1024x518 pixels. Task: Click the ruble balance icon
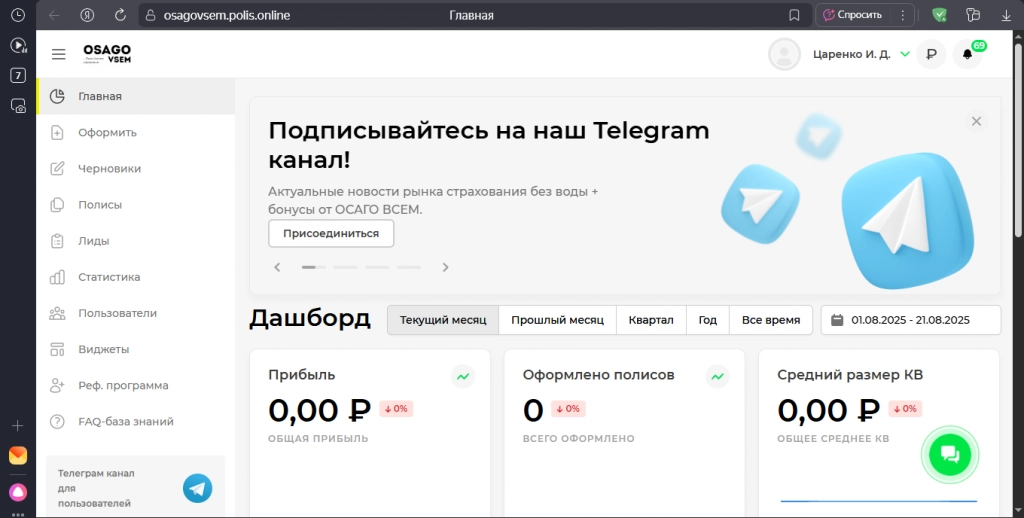(x=931, y=55)
